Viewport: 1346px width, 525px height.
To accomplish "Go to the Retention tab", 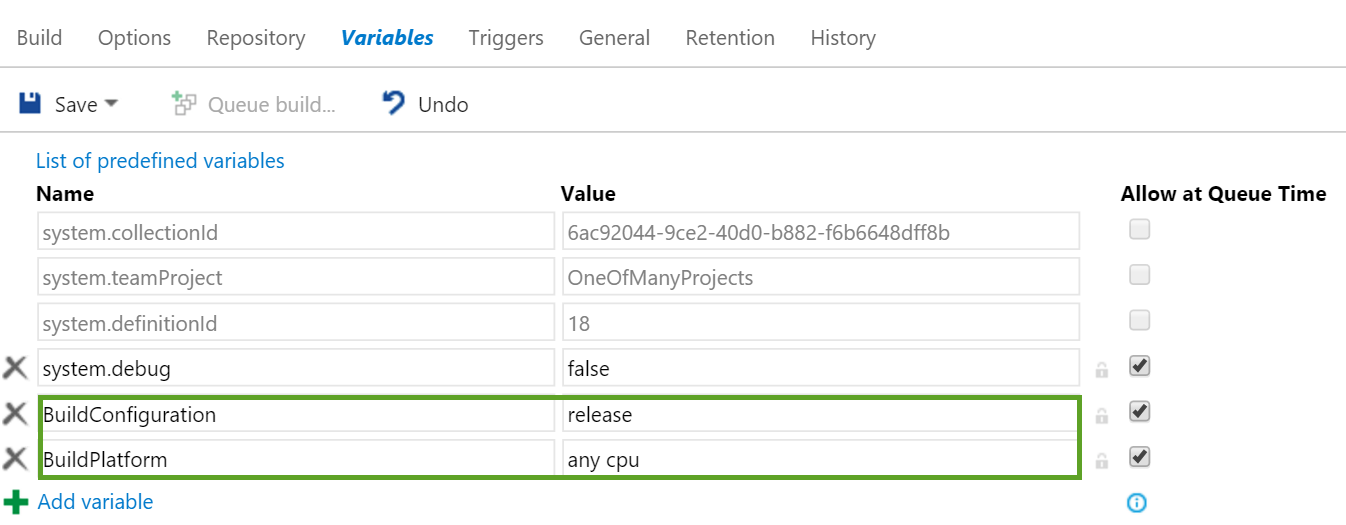I will (730, 38).
